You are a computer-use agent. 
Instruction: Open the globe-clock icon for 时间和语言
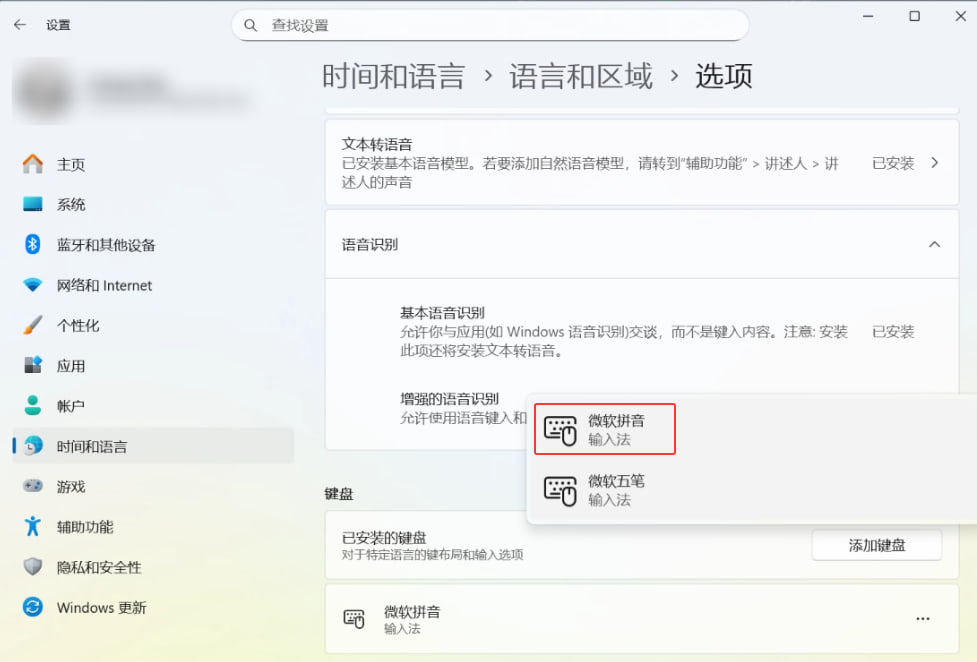[x=32, y=446]
